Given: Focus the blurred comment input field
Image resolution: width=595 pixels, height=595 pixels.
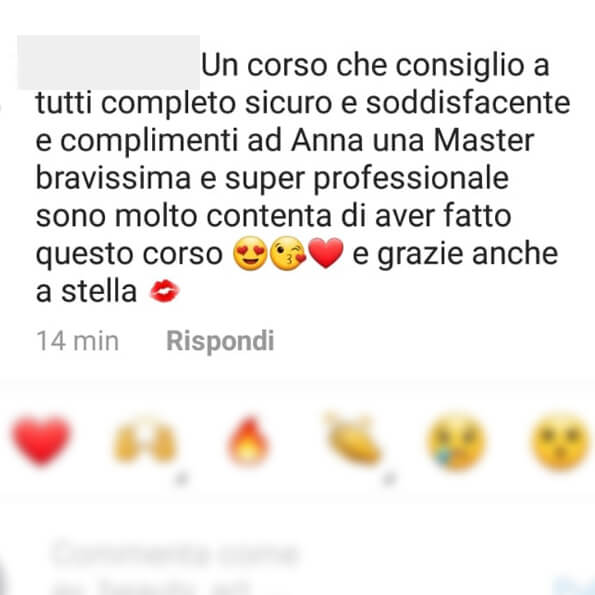Looking at the screenshot, I should coord(175,565).
